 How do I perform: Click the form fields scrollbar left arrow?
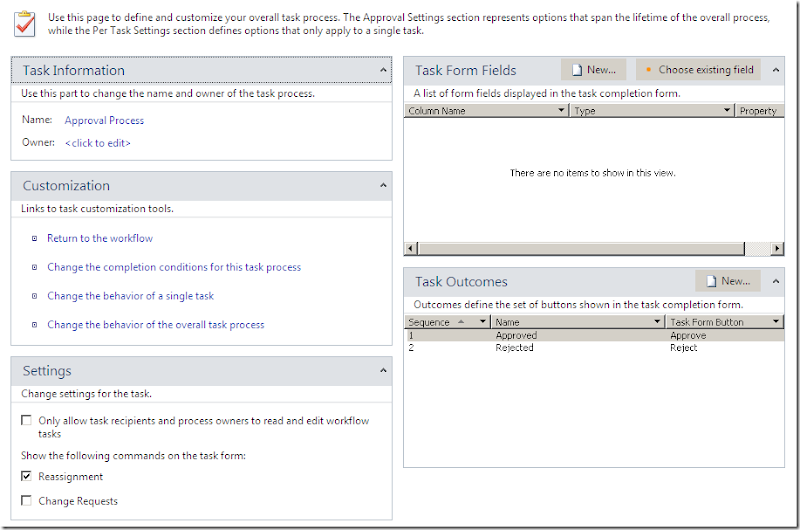click(x=411, y=248)
